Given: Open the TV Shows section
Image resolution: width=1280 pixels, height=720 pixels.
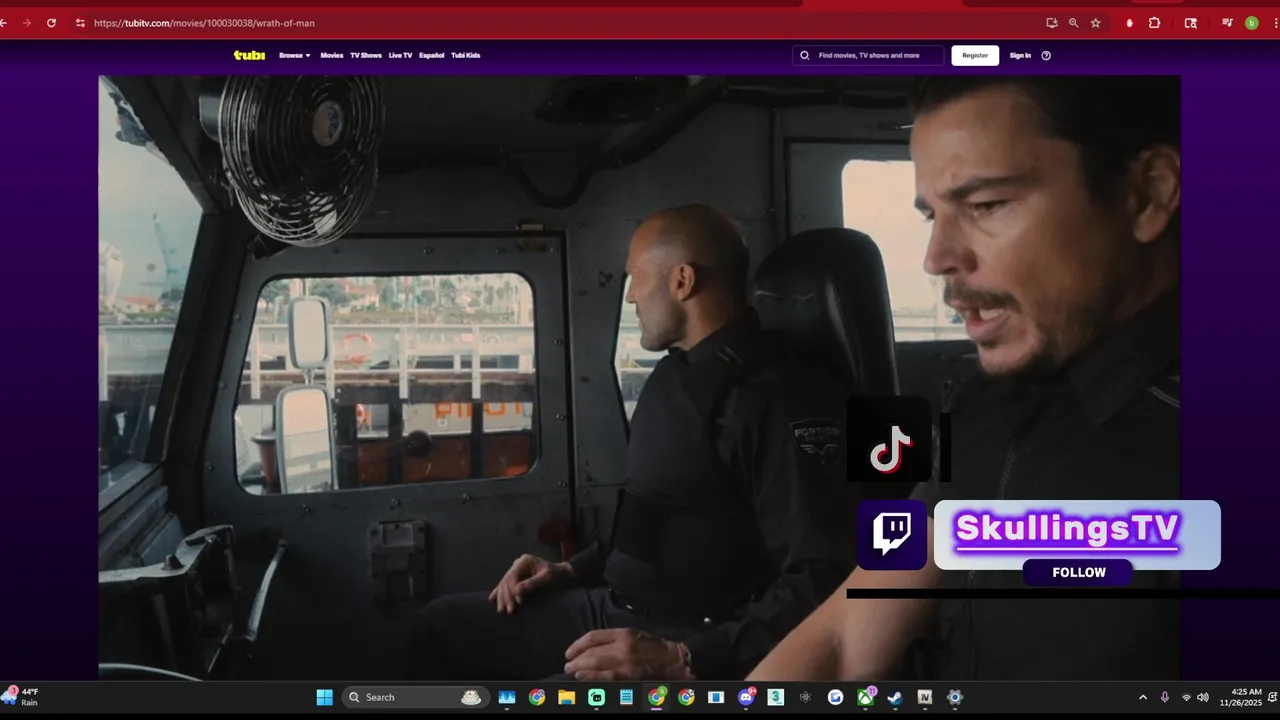Looking at the screenshot, I should [366, 55].
